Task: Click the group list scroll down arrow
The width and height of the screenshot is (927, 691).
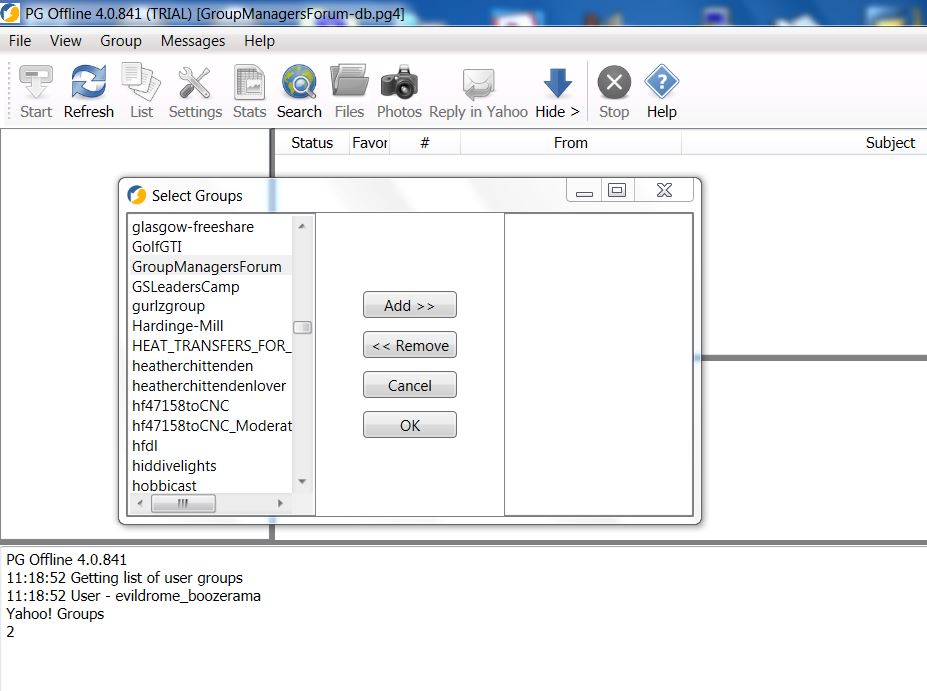Action: (302, 482)
